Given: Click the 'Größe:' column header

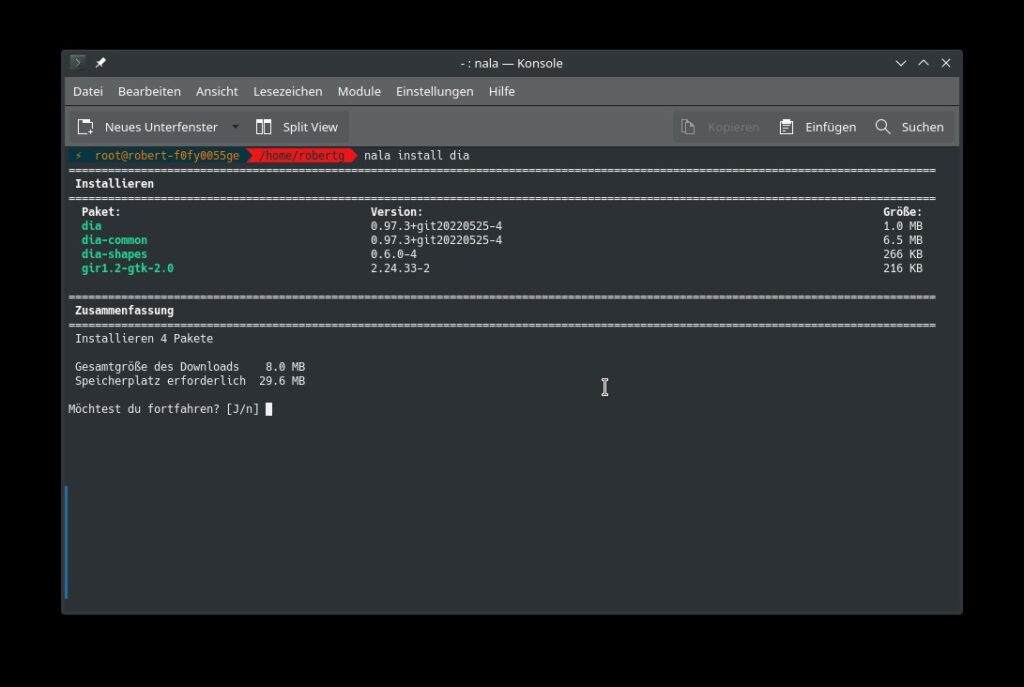Looking at the screenshot, I should click(x=903, y=212).
